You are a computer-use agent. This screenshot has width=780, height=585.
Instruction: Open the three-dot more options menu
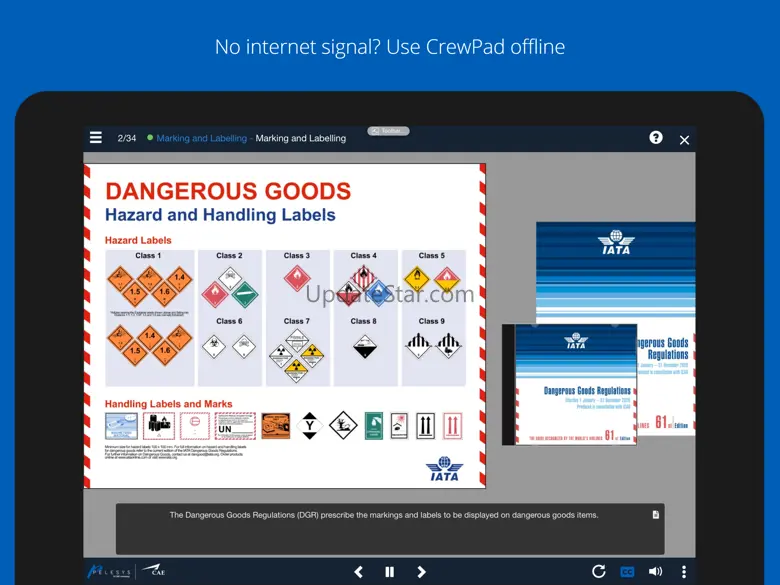[684, 572]
